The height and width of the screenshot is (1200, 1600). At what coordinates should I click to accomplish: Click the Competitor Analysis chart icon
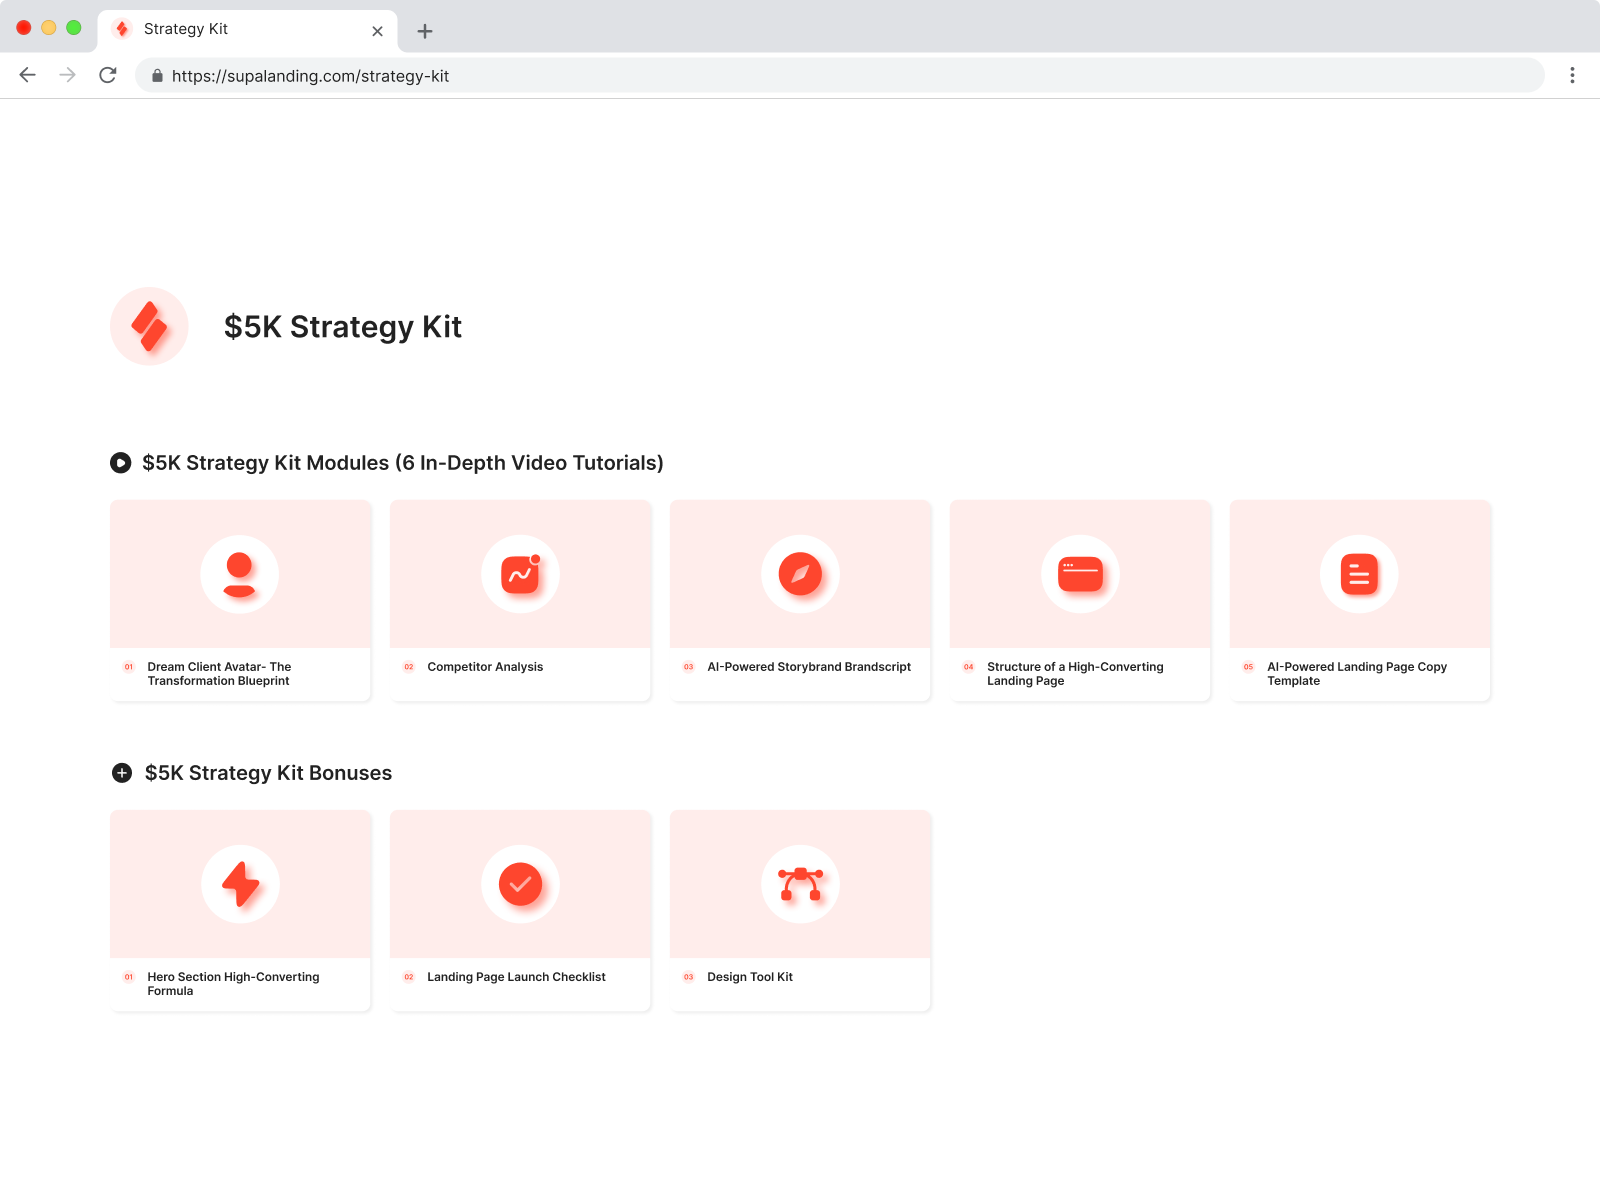520,574
